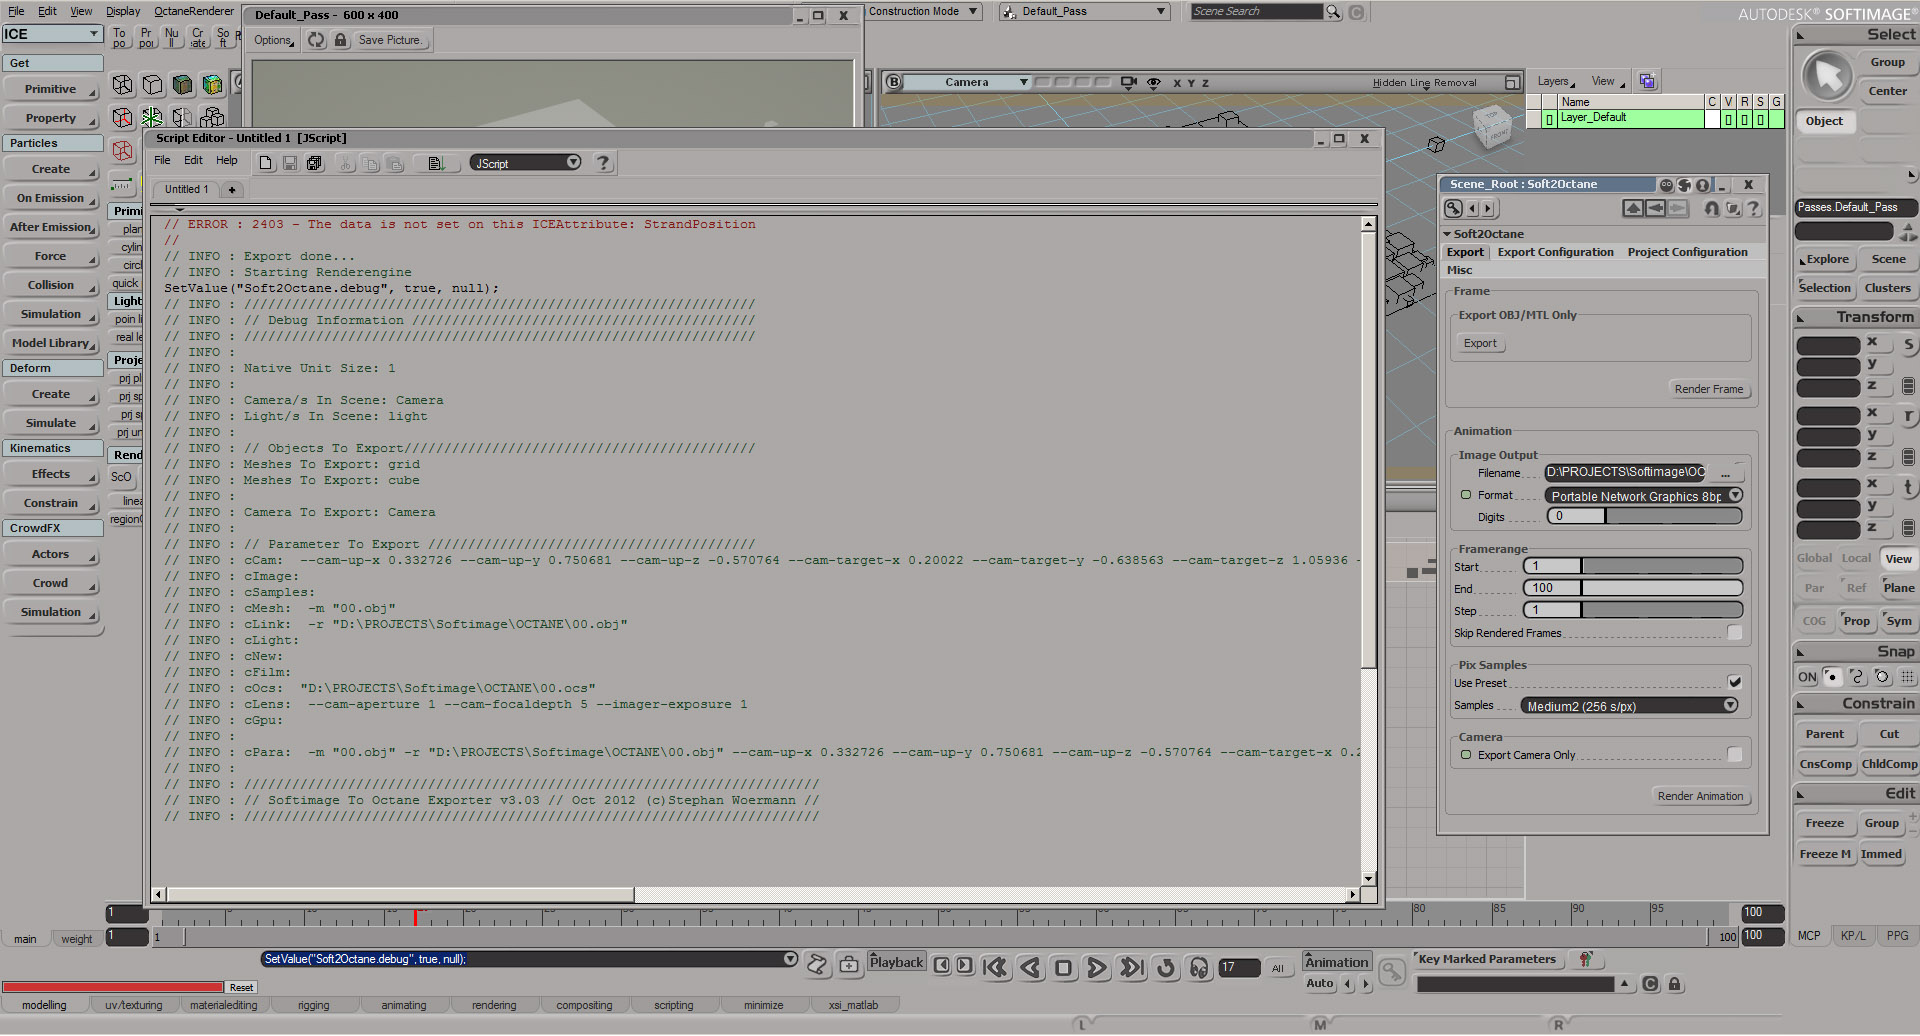The height and width of the screenshot is (1036, 1920).
Task: Open Script Editor File menu
Action: click(x=162, y=160)
